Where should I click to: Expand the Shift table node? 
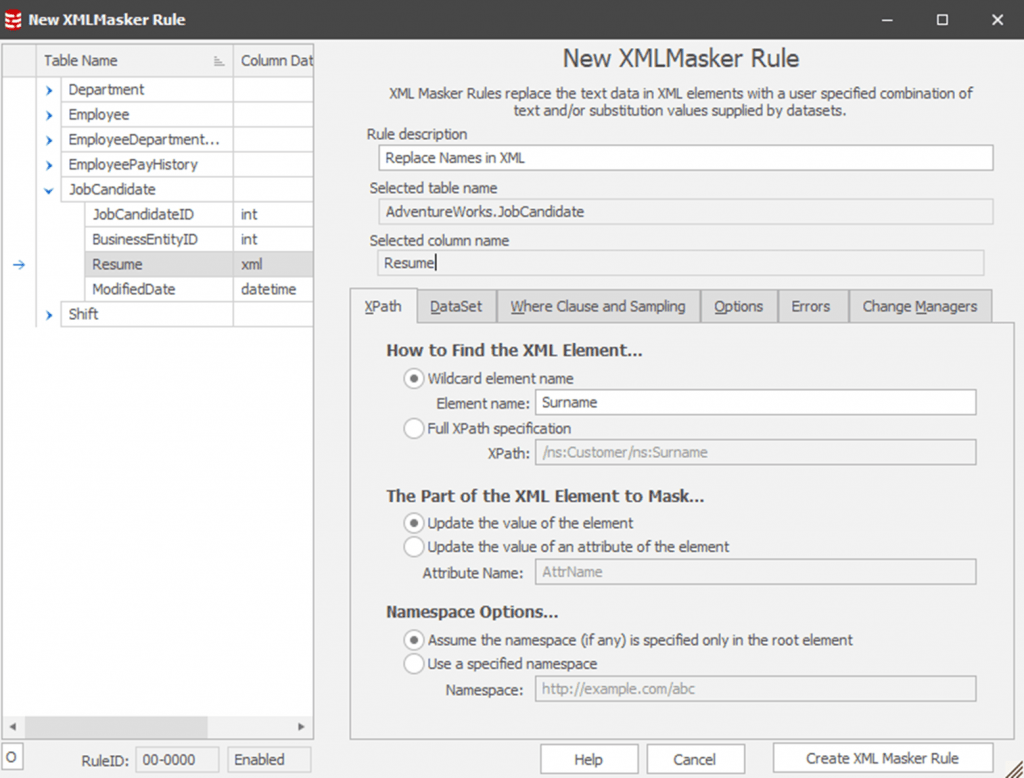(49, 315)
